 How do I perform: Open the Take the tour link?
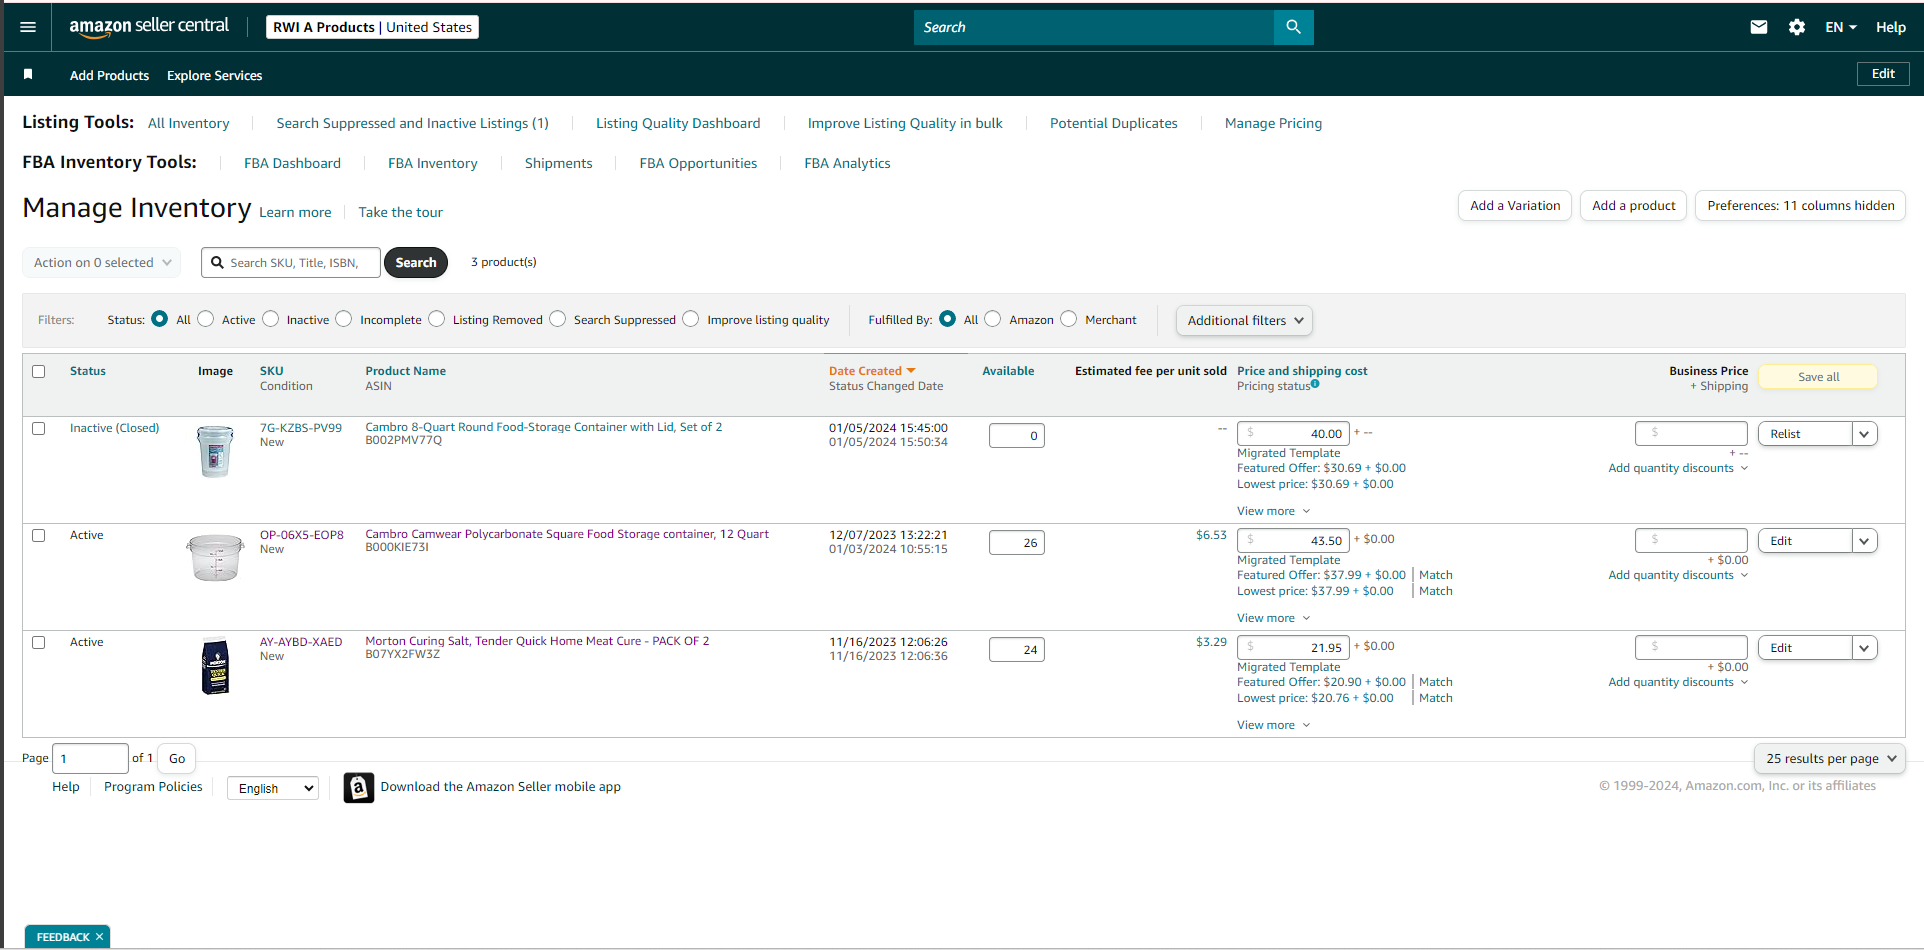[x=400, y=212]
